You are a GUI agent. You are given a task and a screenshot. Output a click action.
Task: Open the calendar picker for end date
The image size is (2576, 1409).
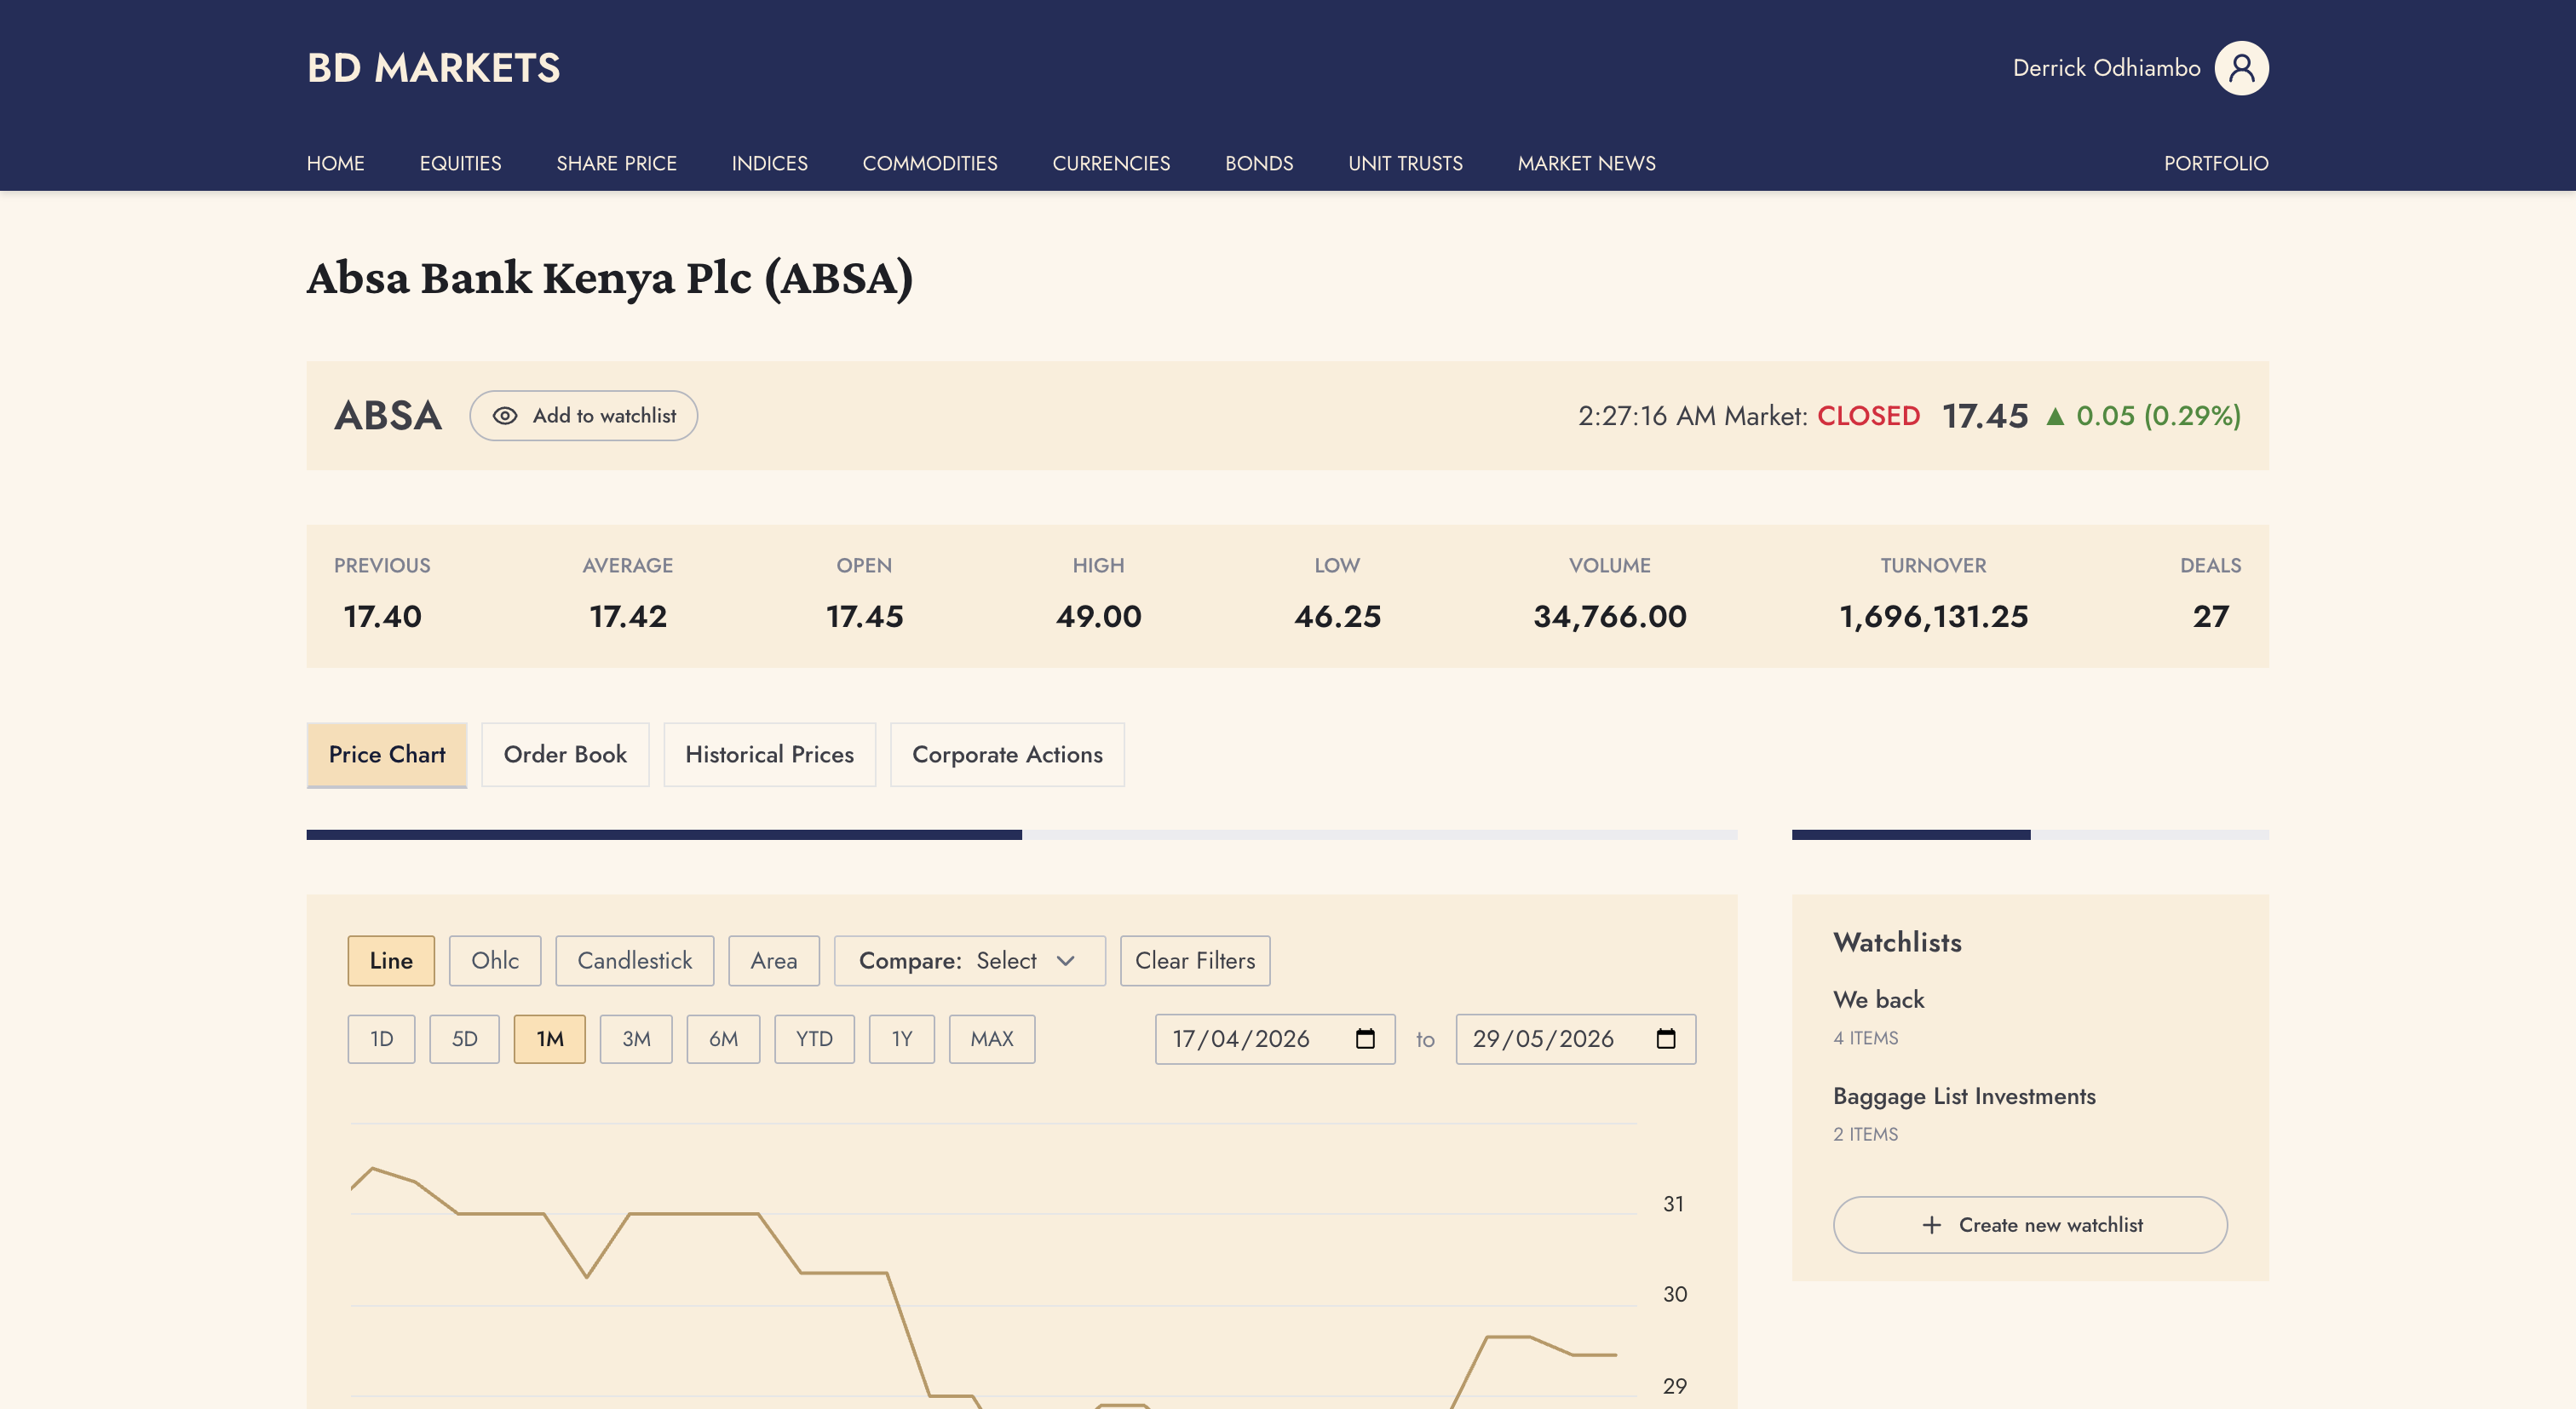1666,1039
